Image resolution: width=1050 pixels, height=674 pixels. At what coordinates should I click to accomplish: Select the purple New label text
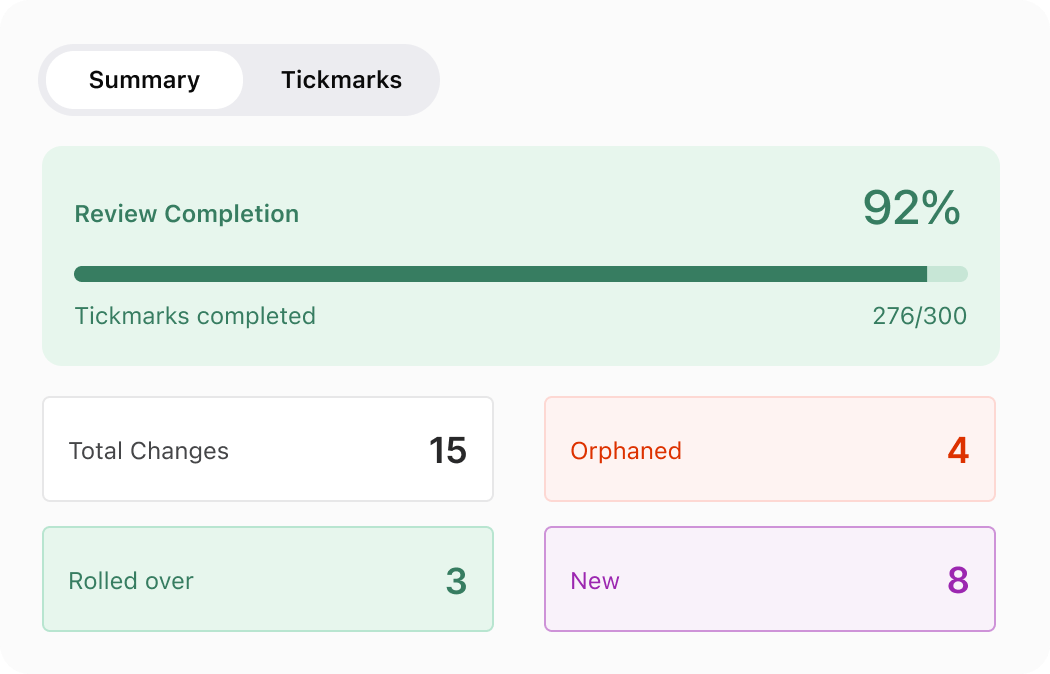click(595, 581)
